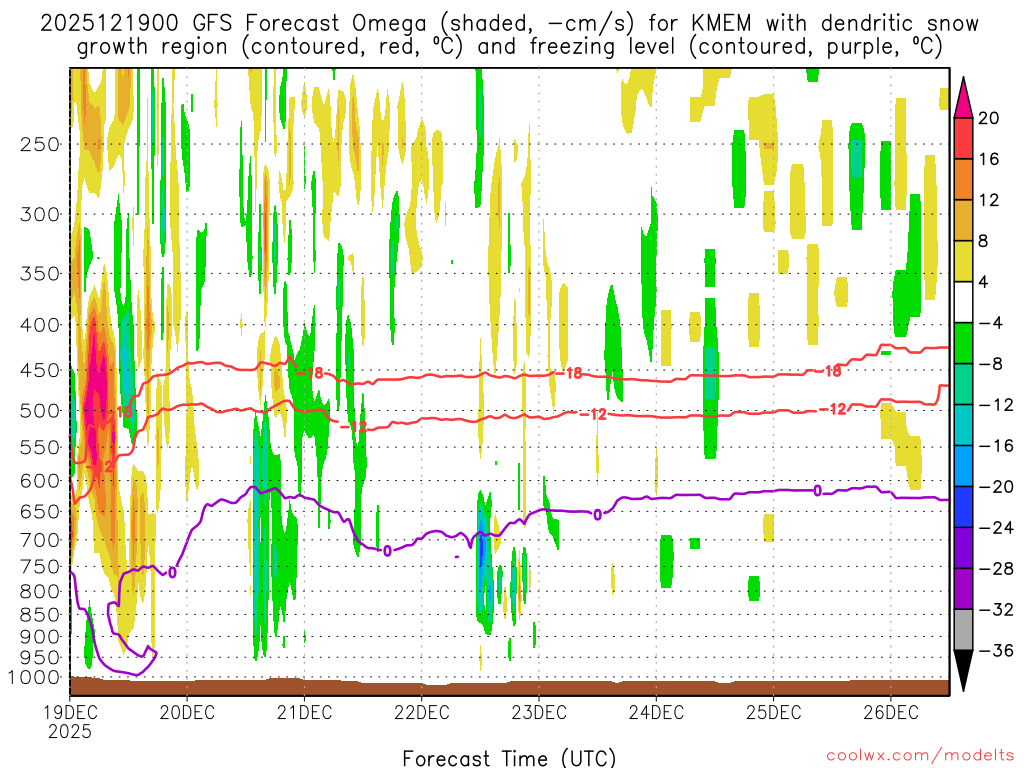
Task: Pick the red colorbar segment between 16 and 20
Action: [963, 138]
